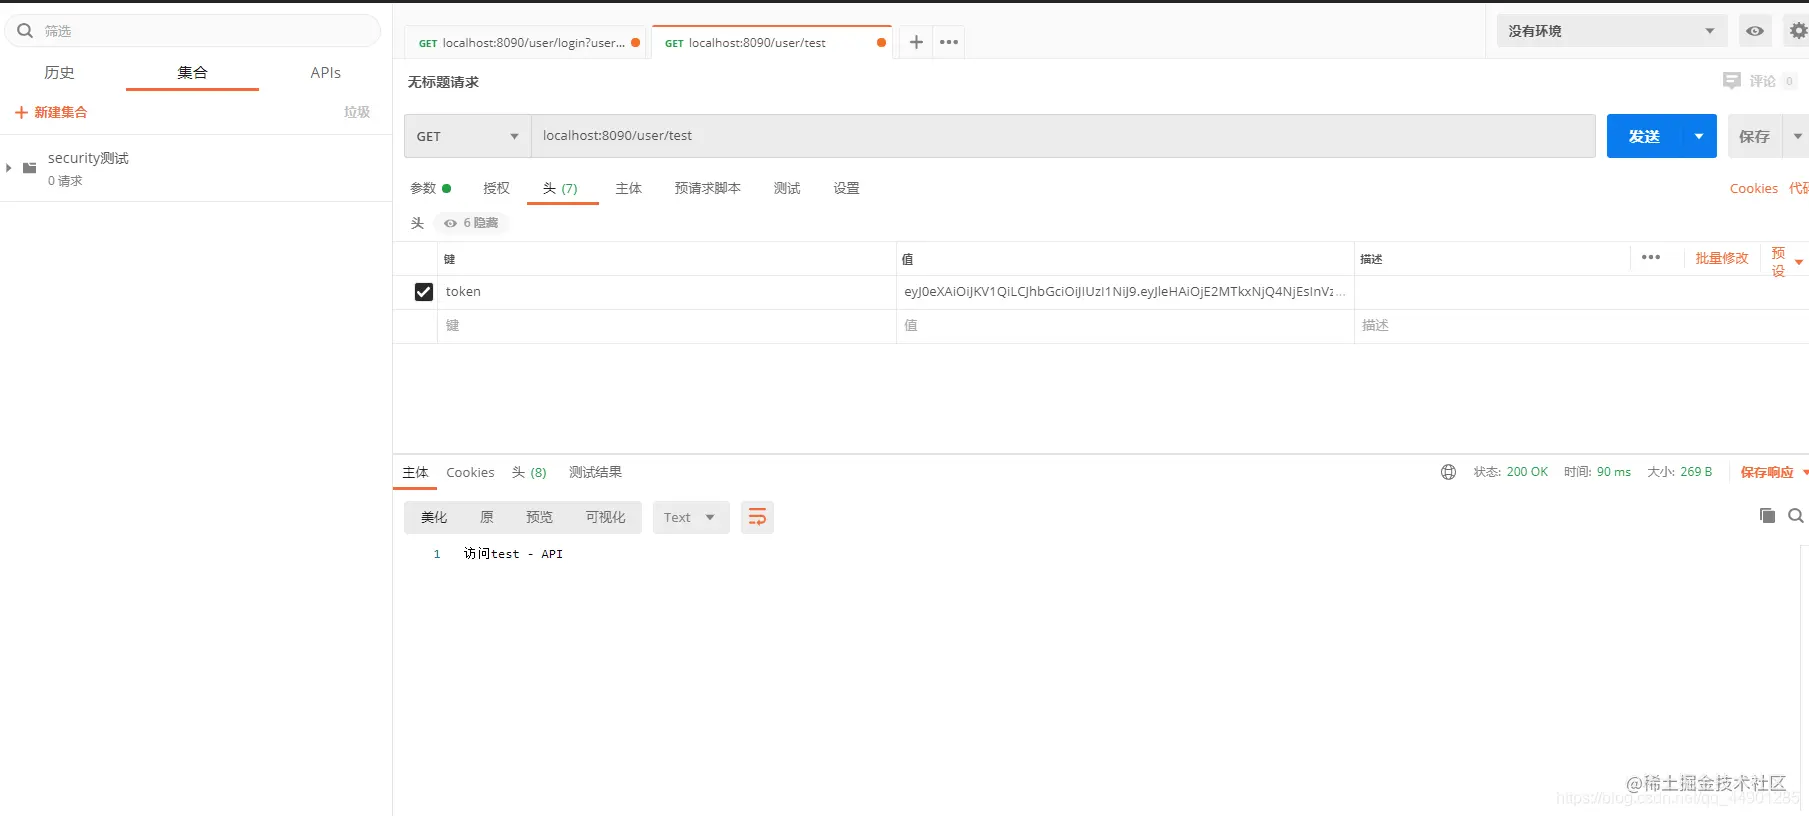
Task: Click the empty 描述 description placeholder field
Action: tap(1581, 326)
